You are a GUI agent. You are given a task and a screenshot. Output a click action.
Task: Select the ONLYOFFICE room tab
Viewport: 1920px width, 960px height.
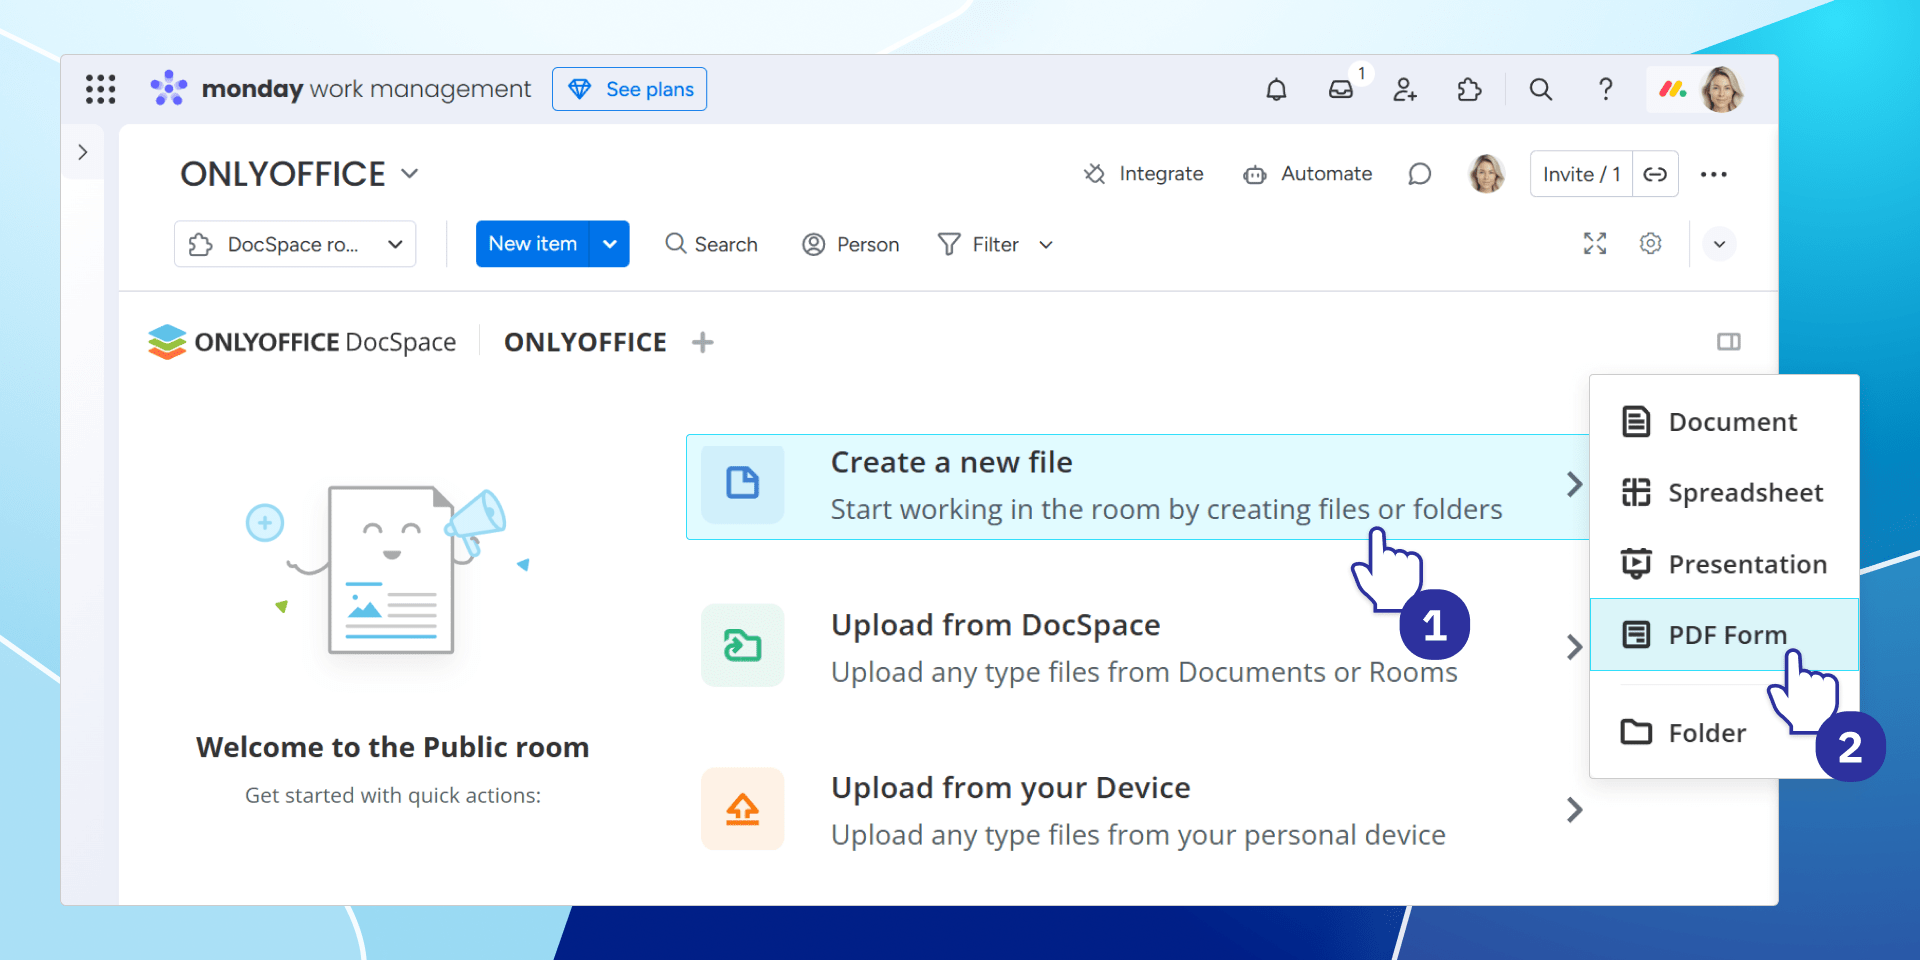585,342
